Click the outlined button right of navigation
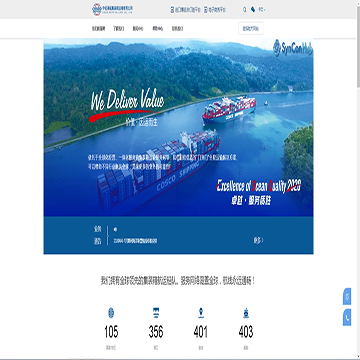Screen dimensions: 360x360 click(x=251, y=28)
